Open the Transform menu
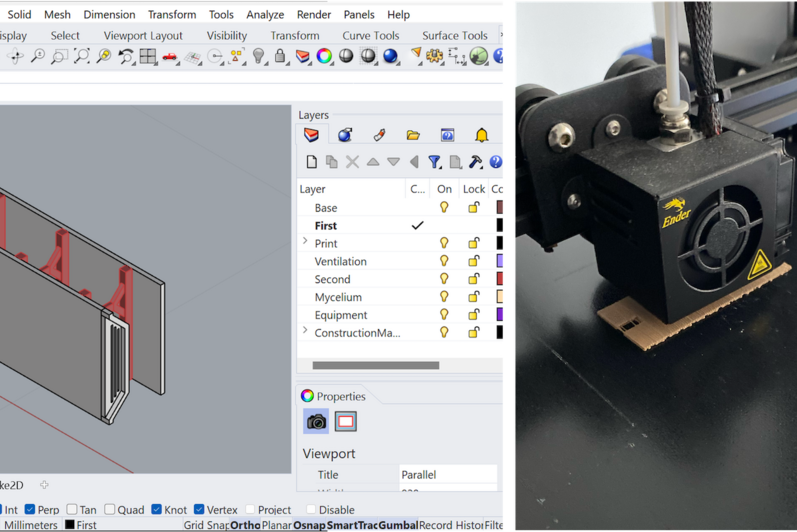Image resolution: width=797 pixels, height=532 pixels. tap(172, 15)
